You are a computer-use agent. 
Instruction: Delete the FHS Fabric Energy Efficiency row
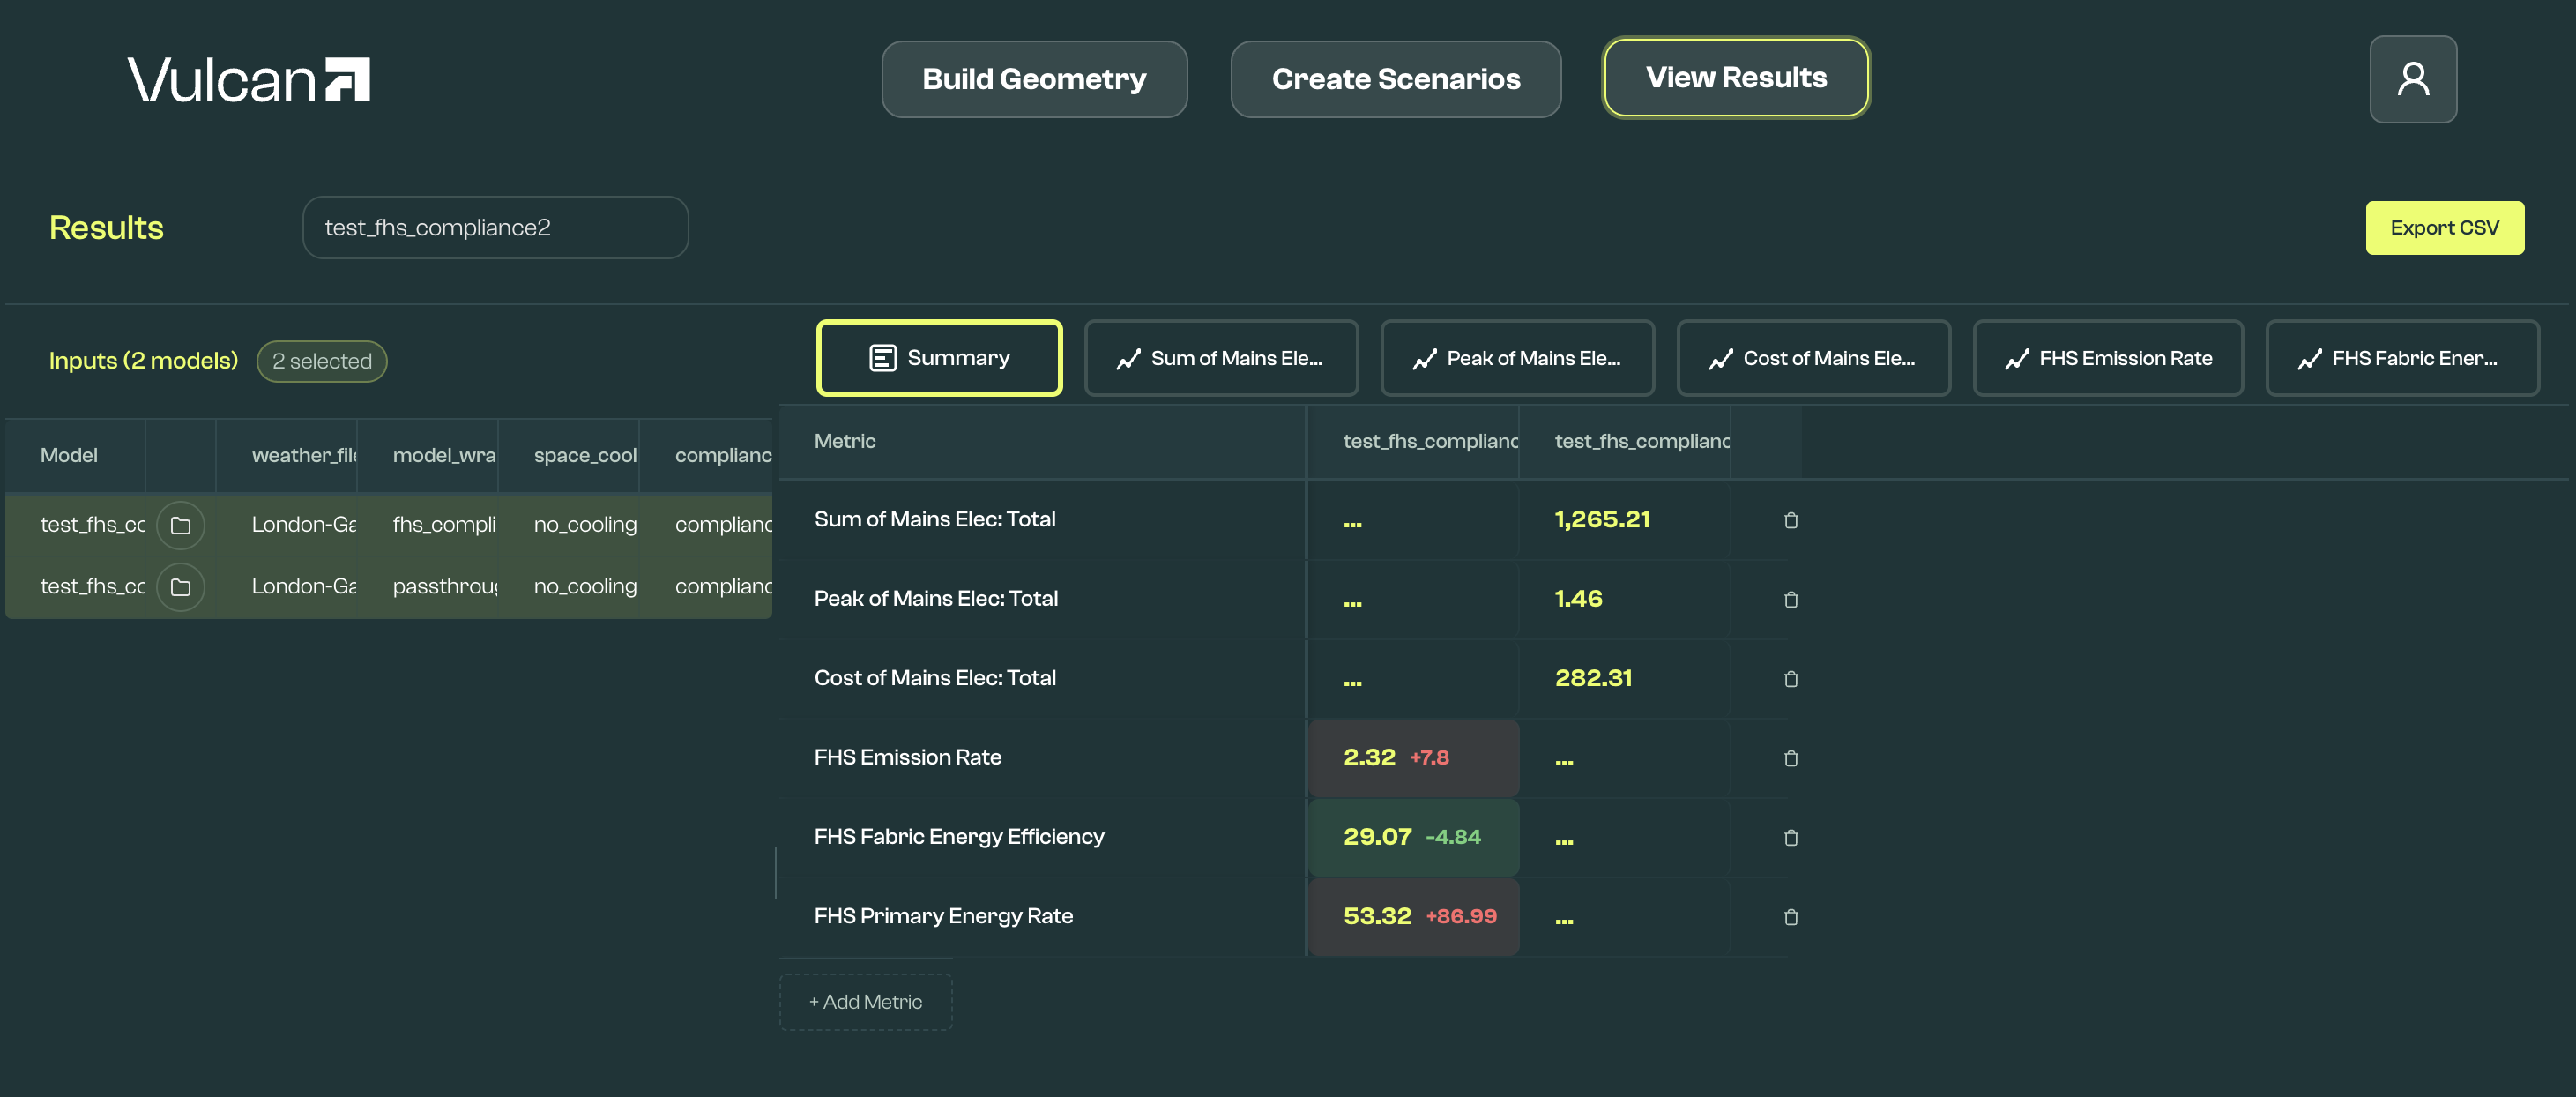pyautogui.click(x=1790, y=837)
